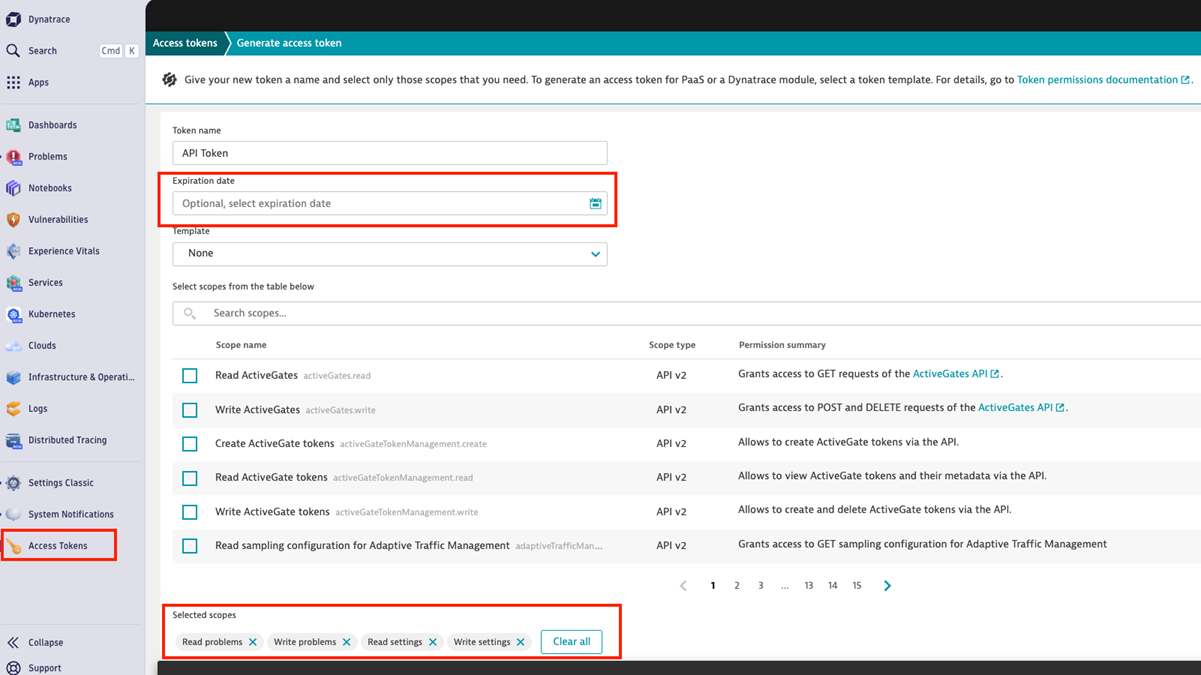Click the Distributed Tracing icon
Image resolution: width=1201 pixels, height=675 pixels.
13,440
